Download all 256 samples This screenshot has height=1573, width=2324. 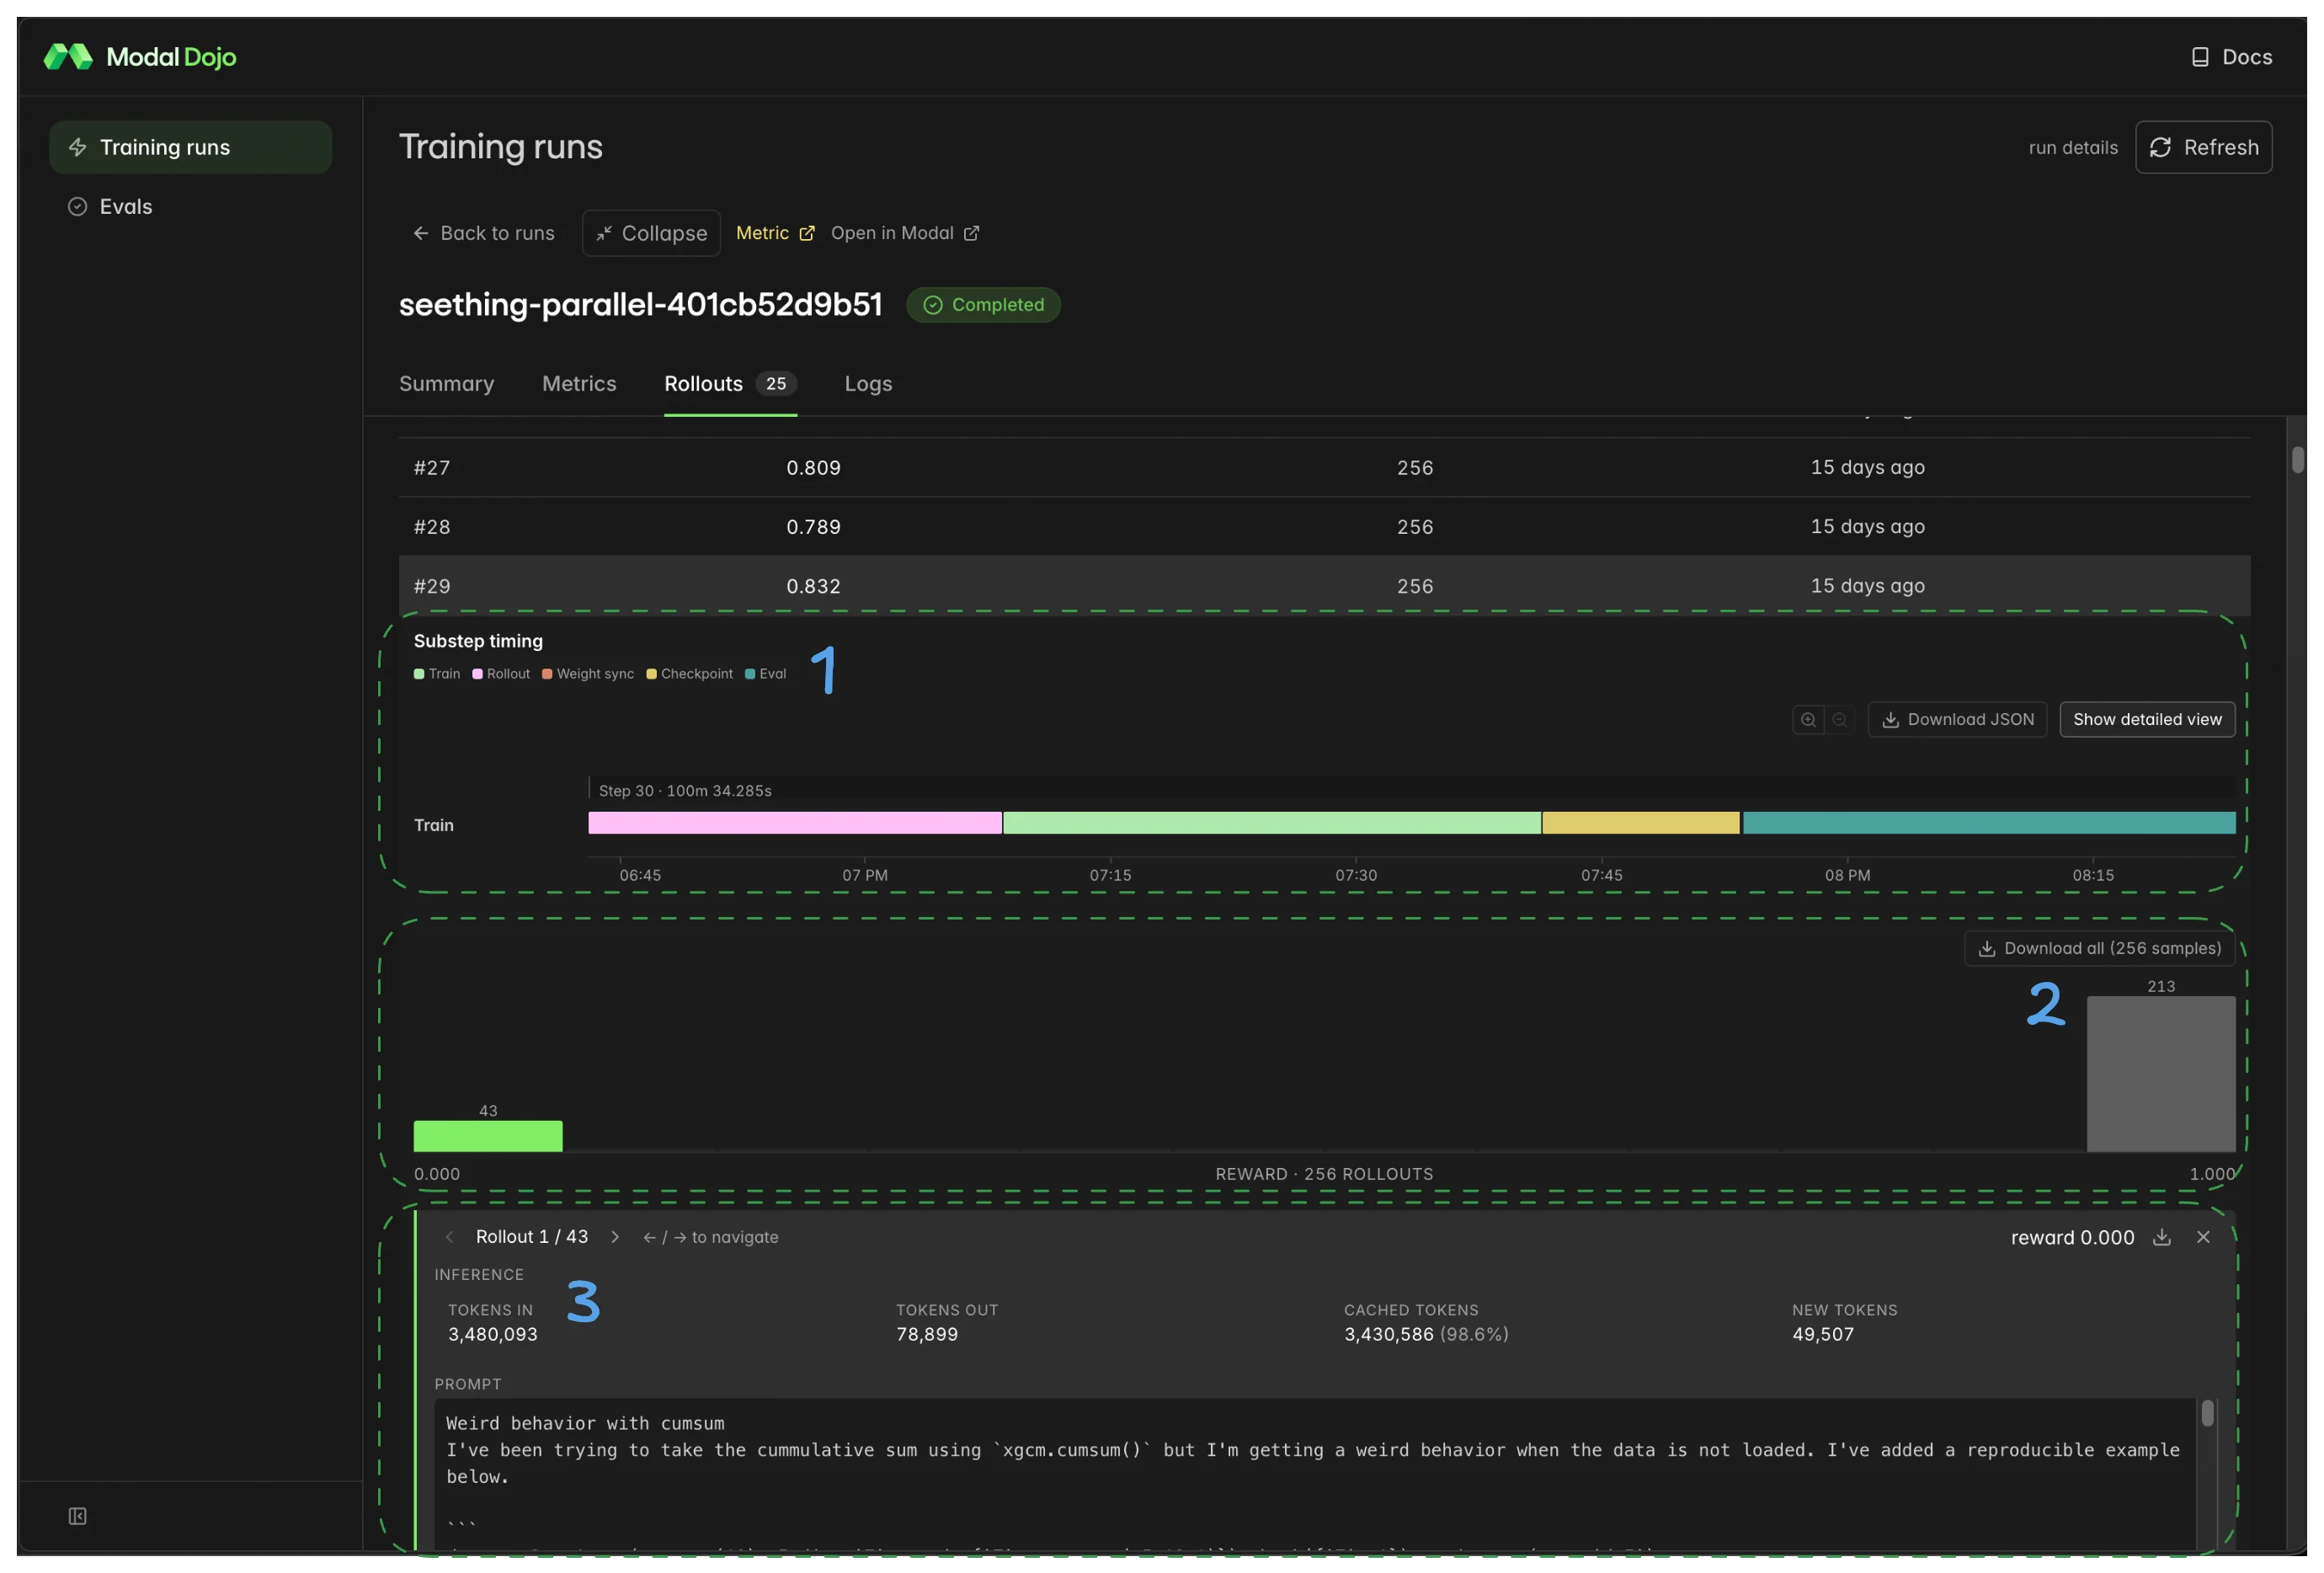point(2099,948)
